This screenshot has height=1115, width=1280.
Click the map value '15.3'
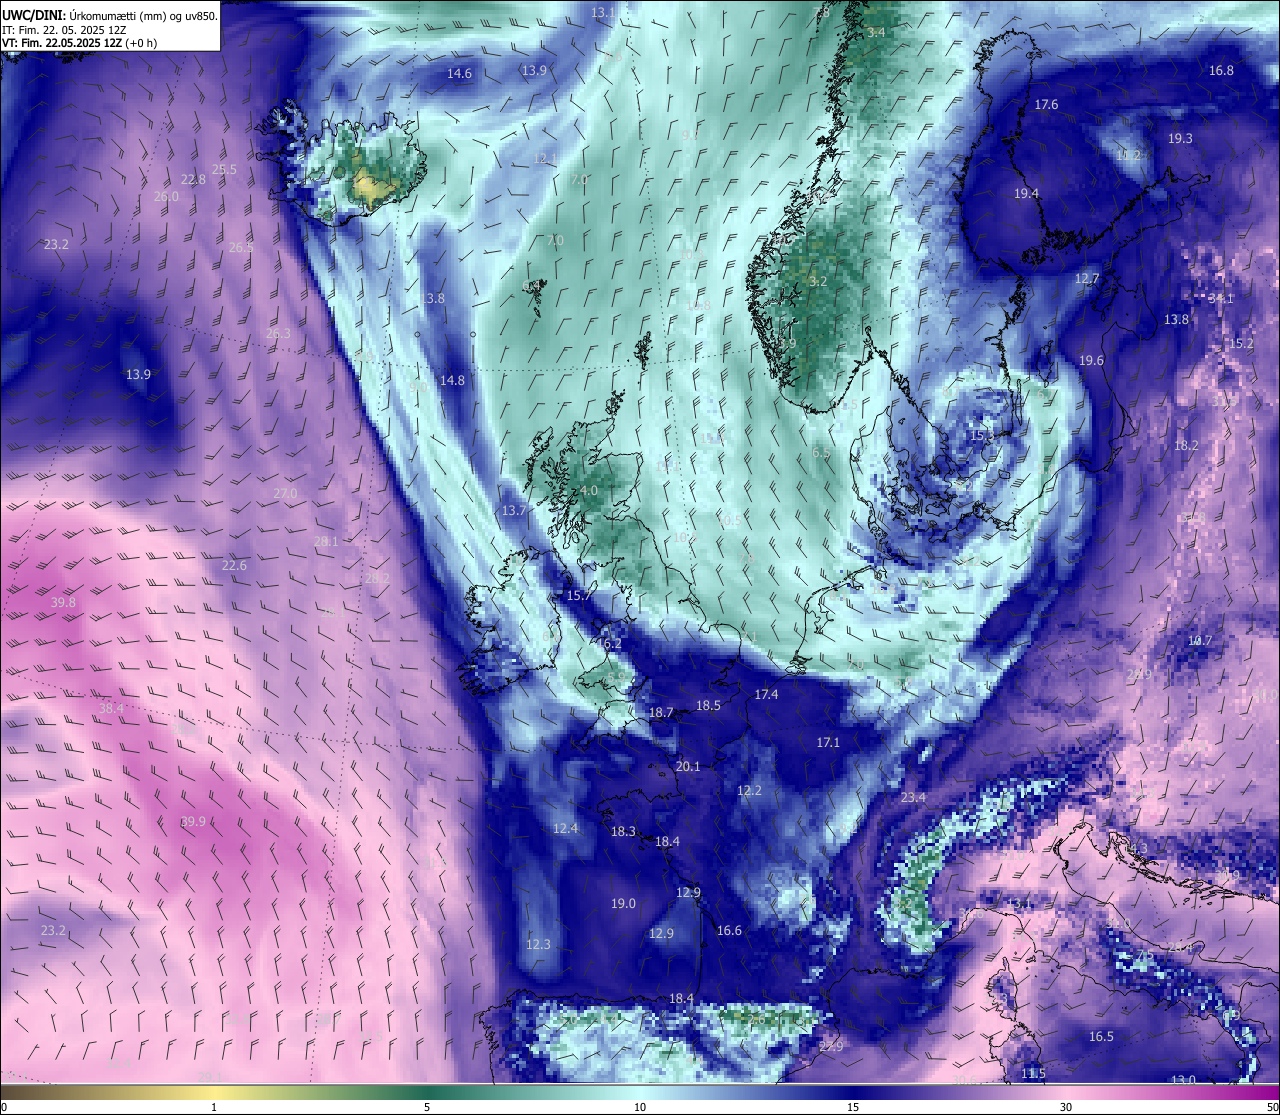982,436
